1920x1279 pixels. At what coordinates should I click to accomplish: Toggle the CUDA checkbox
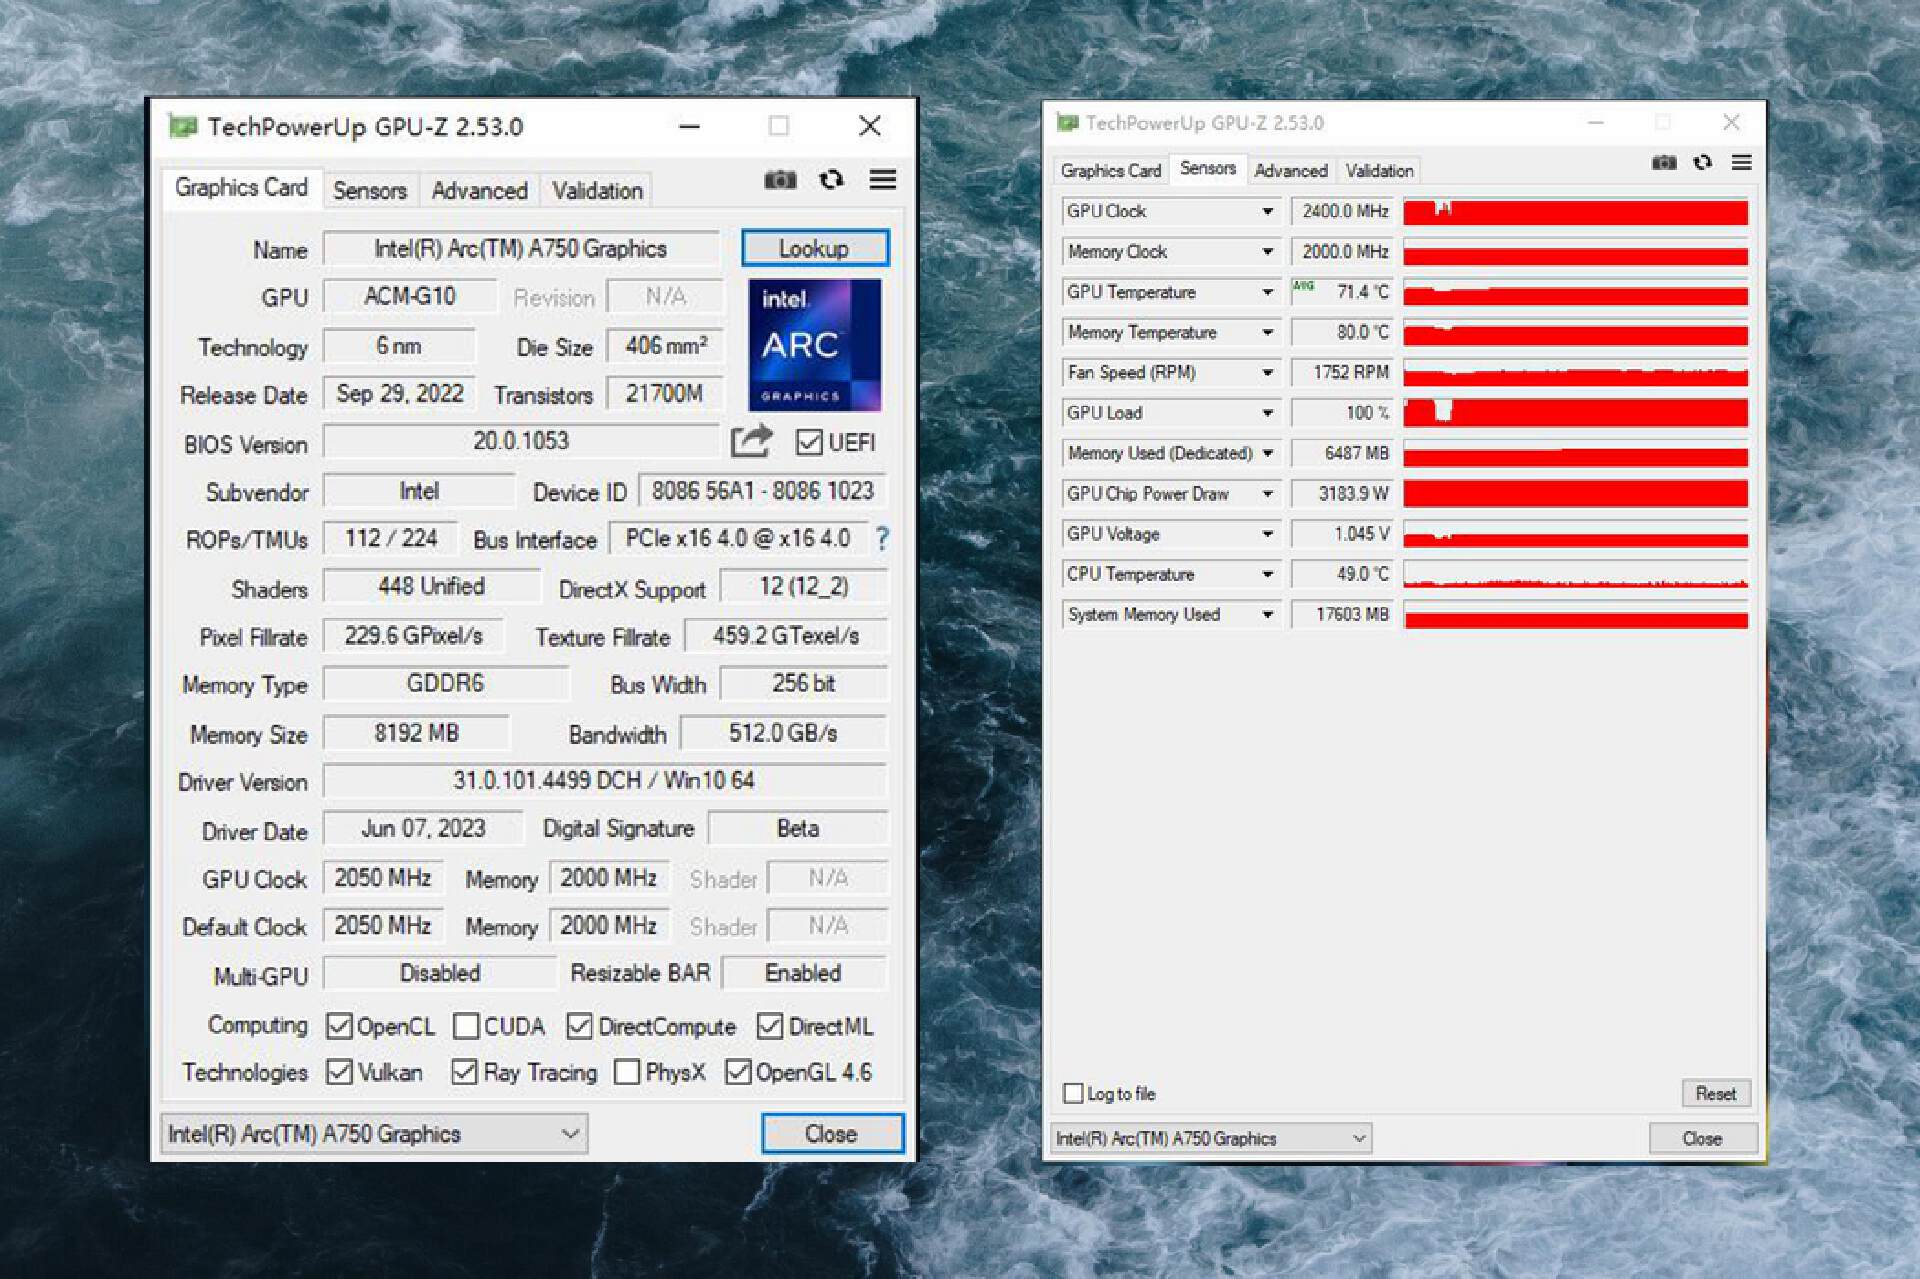[x=466, y=1026]
